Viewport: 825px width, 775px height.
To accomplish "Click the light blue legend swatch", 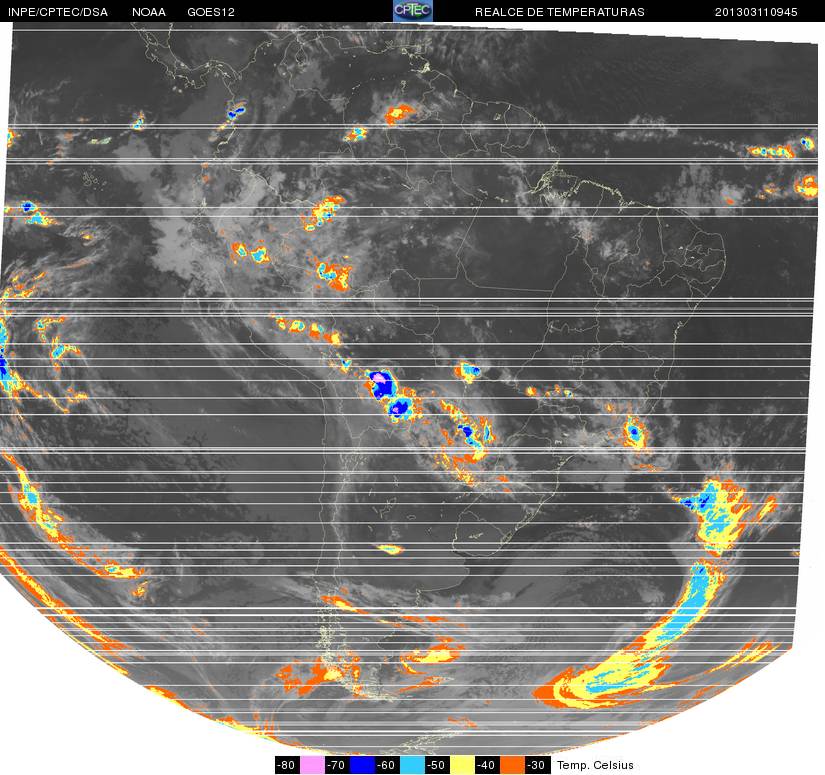I will coord(412,765).
